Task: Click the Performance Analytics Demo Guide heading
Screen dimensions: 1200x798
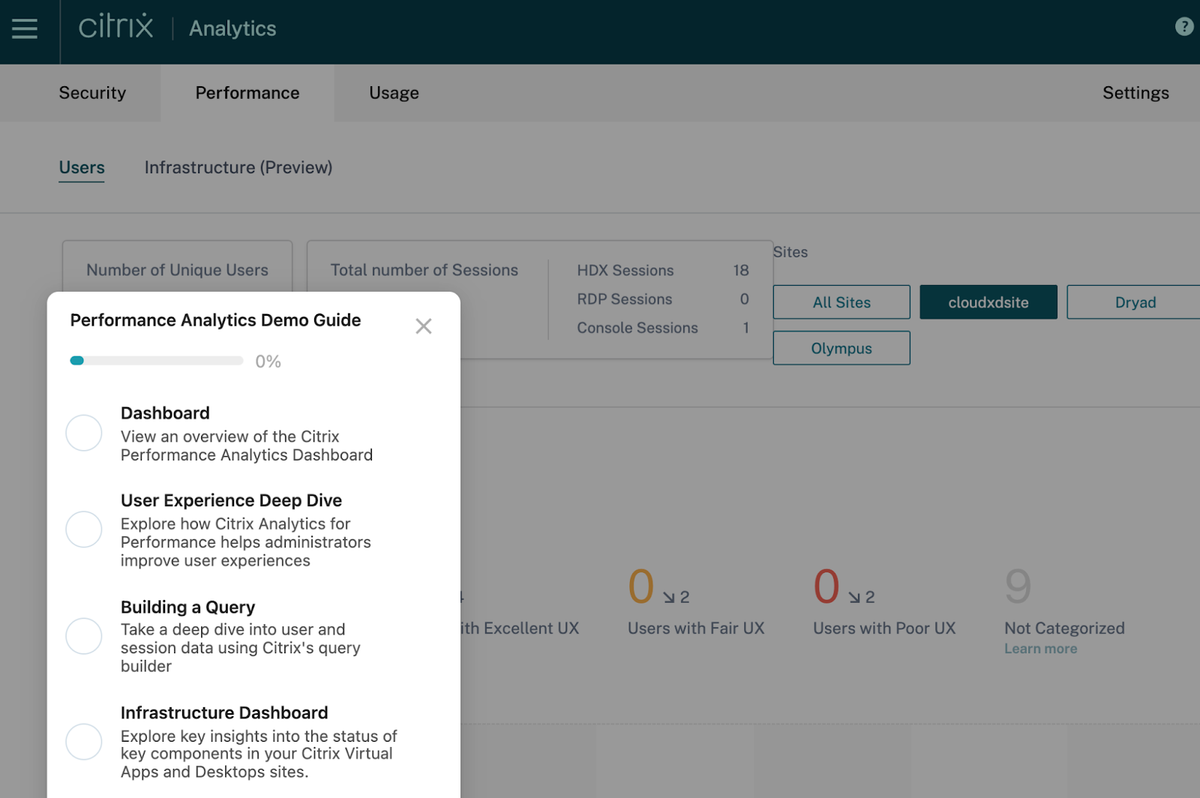Action: coord(215,321)
